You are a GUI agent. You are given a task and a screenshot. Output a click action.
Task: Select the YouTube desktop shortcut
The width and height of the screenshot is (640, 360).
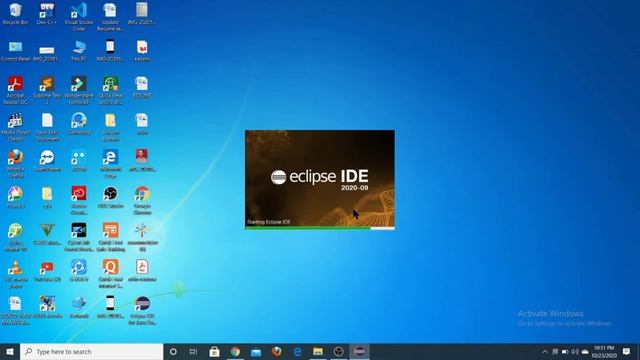(47, 271)
